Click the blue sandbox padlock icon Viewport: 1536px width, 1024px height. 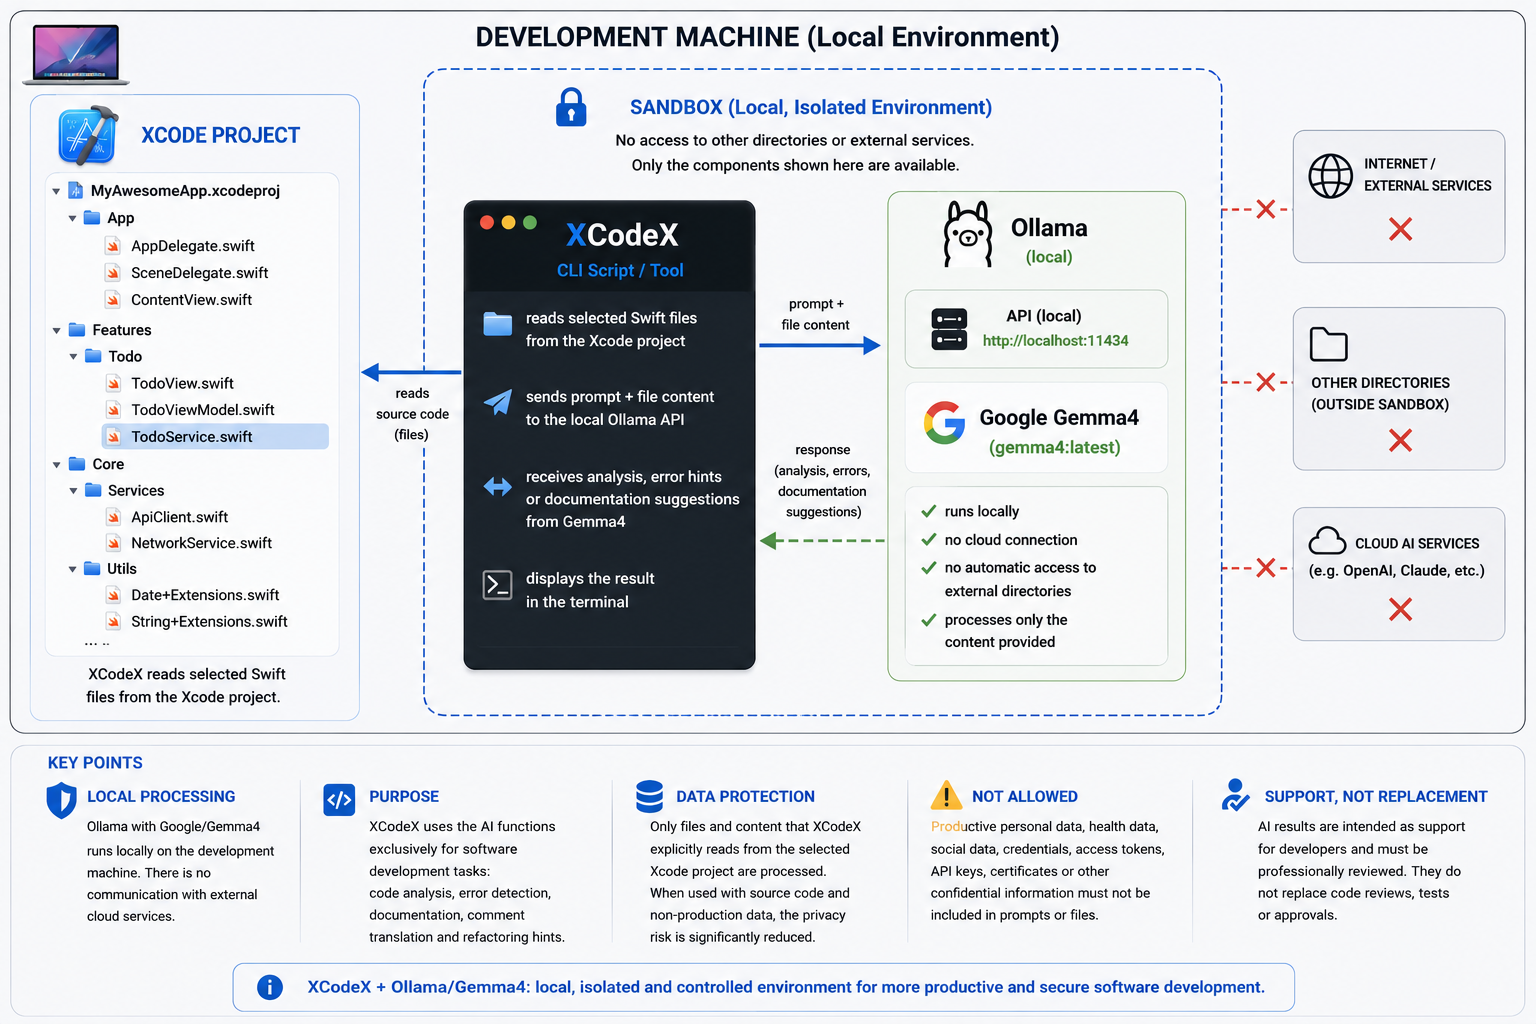[571, 107]
